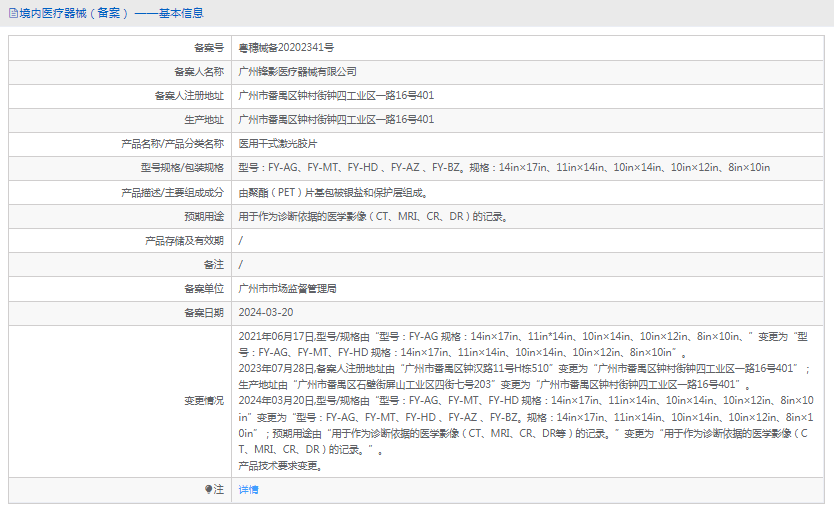
Task: Click the change entry dated 2023年07月28日
Action: [524, 376]
